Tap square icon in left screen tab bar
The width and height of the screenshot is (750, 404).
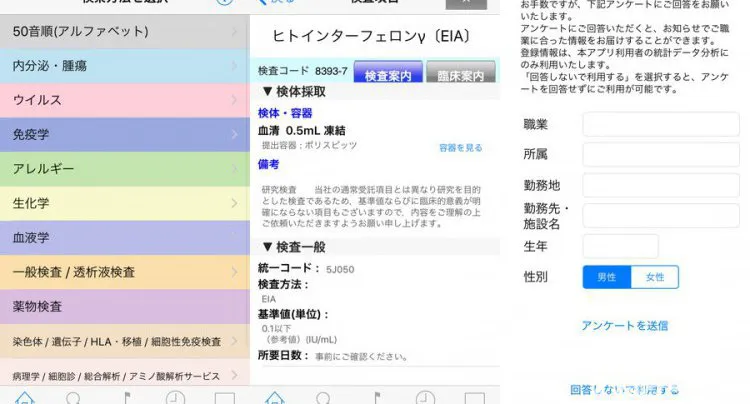click(224, 398)
